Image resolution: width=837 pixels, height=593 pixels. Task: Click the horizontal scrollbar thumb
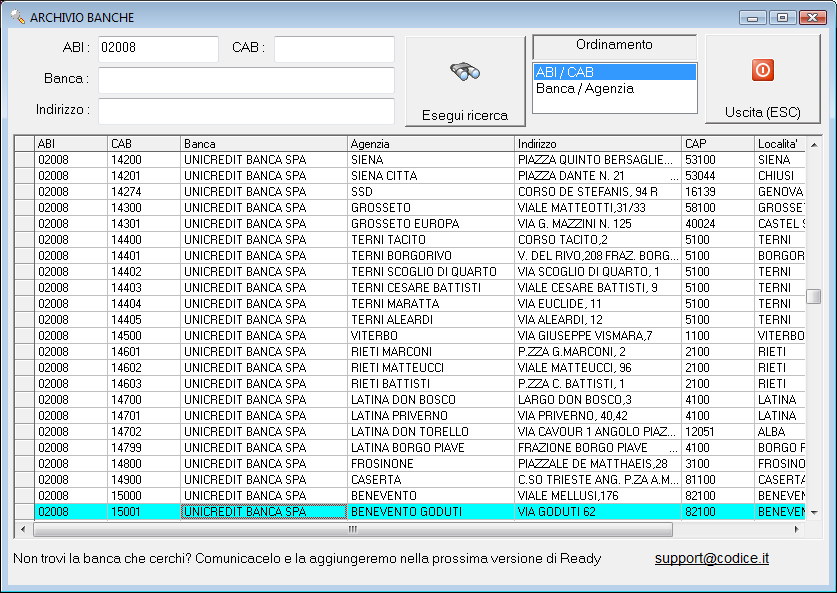point(353,529)
